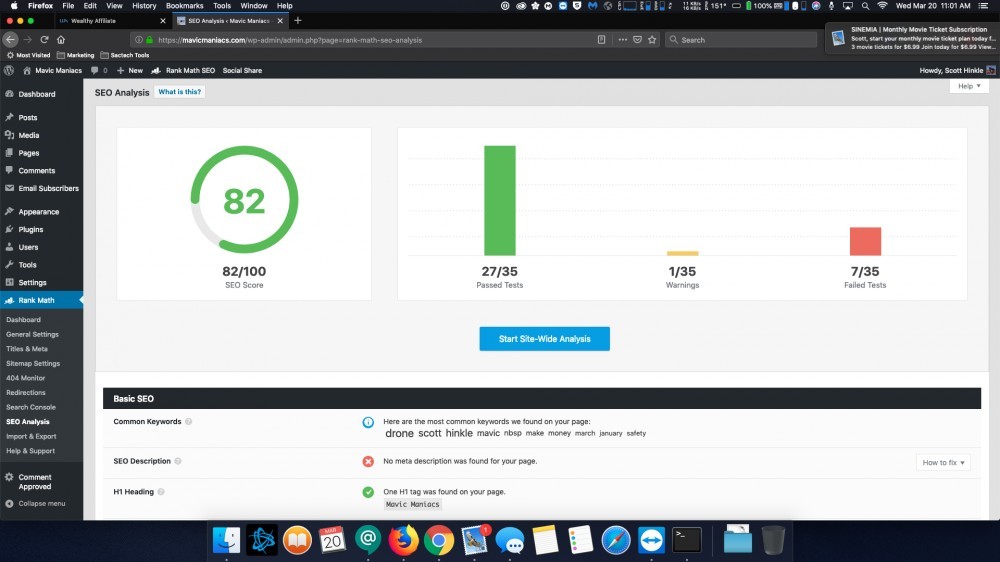Save the page to Pocket
Screen dimensions: 1000x562
click(637, 40)
